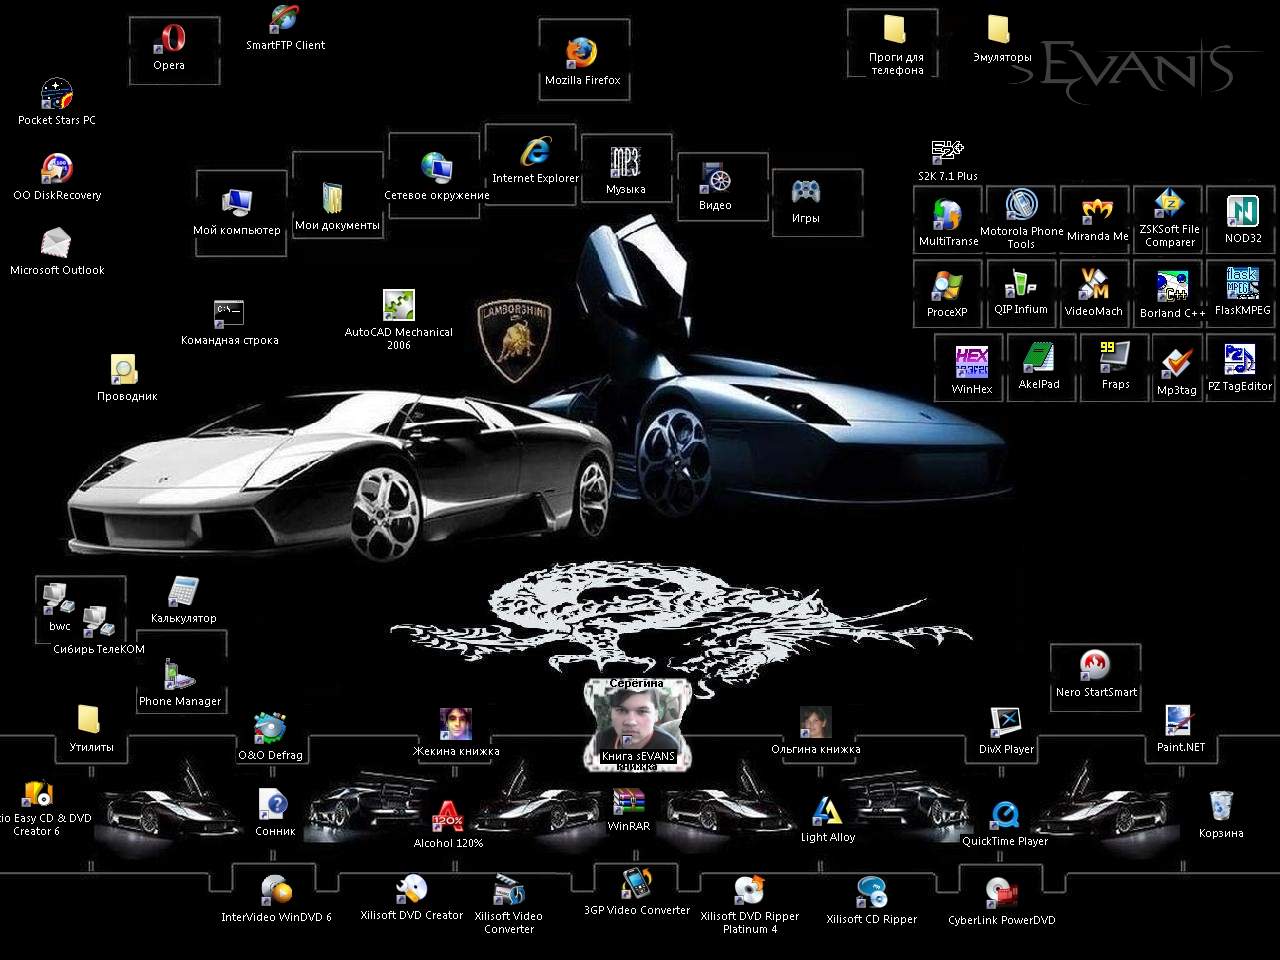Launch SmartFTP Client icon
Screen dimensions: 1280x960
coord(285,19)
